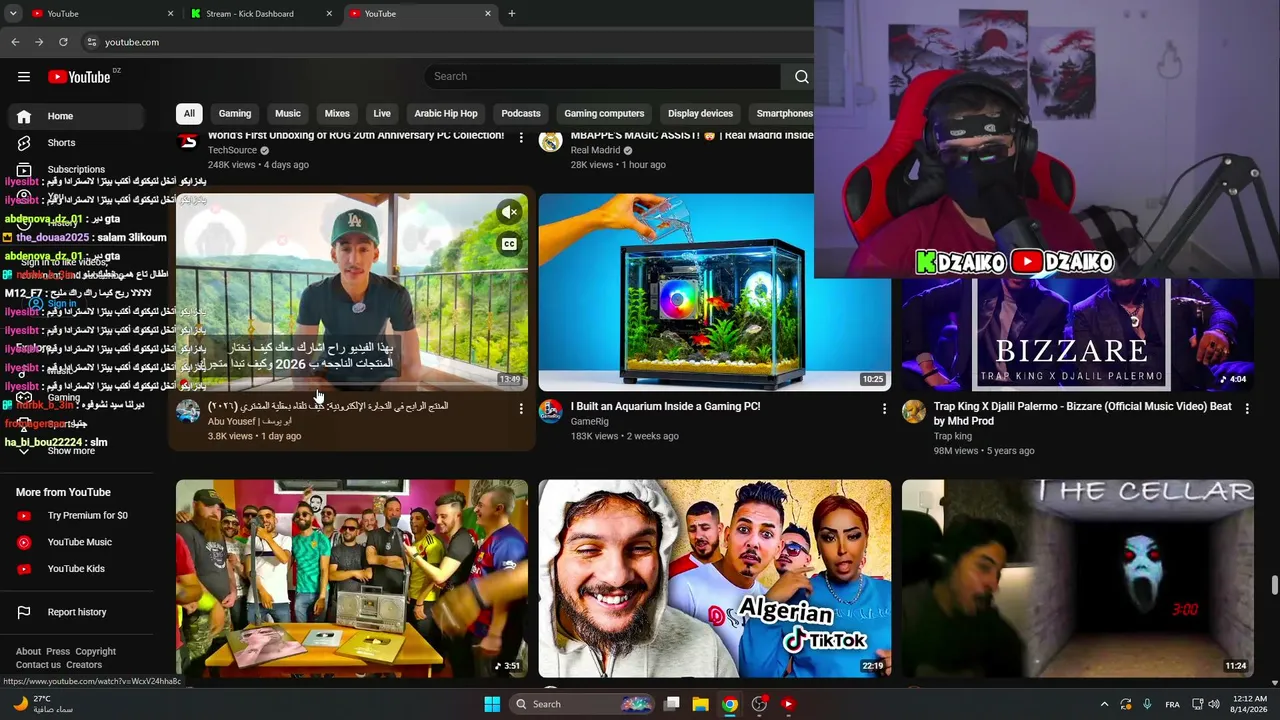Select the Arabic Hip Hop filter chip
Screen dimensions: 1280x720
(446, 113)
